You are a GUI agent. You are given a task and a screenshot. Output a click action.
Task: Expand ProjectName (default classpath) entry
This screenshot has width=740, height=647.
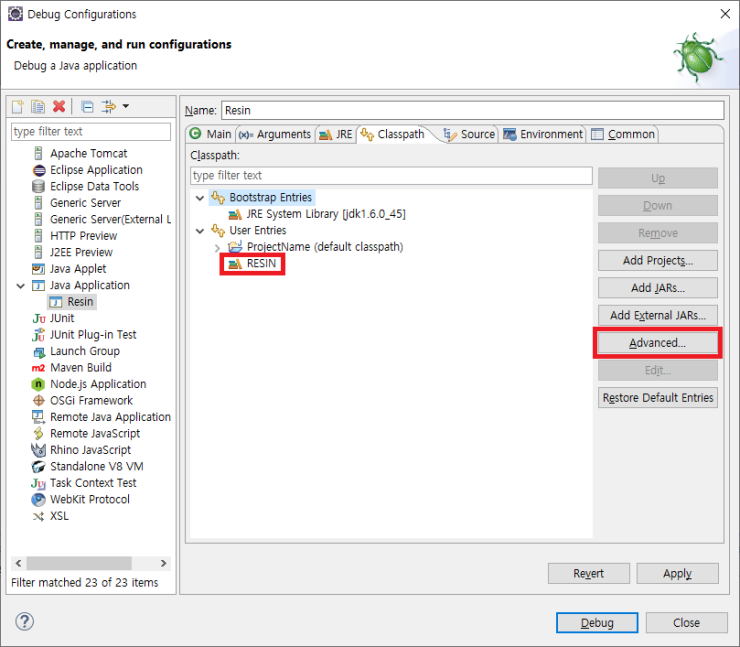[217, 247]
